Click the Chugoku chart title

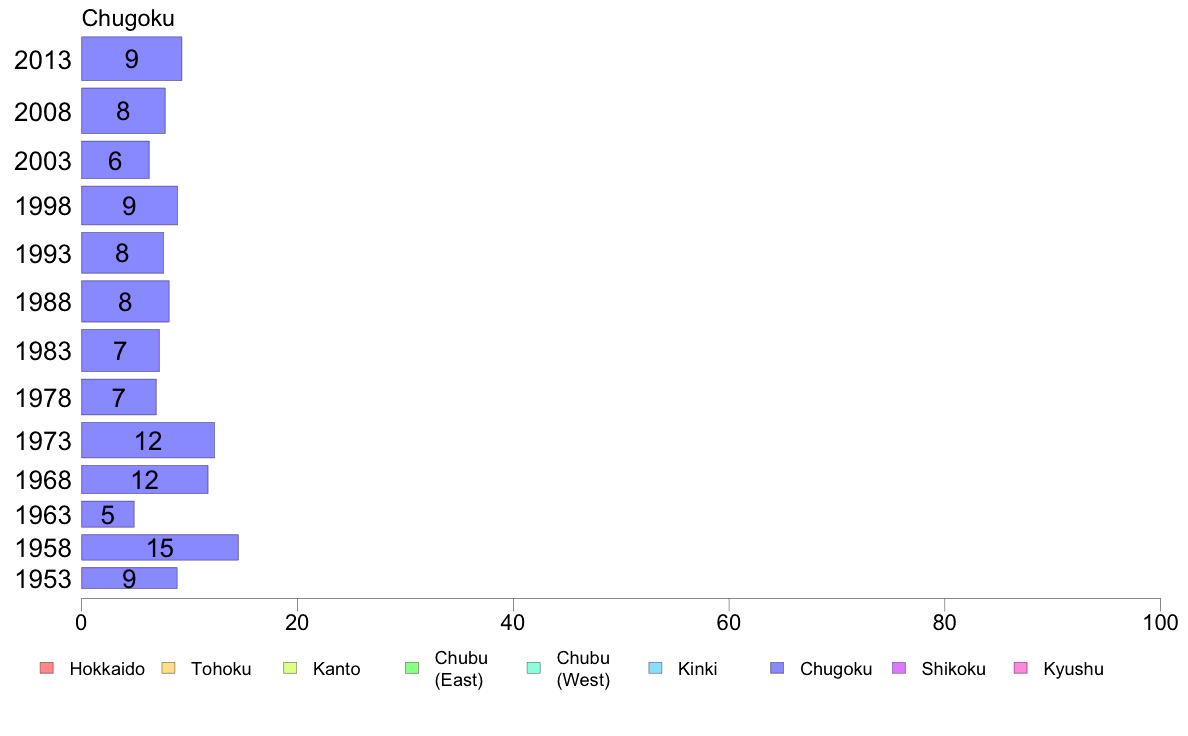click(128, 18)
